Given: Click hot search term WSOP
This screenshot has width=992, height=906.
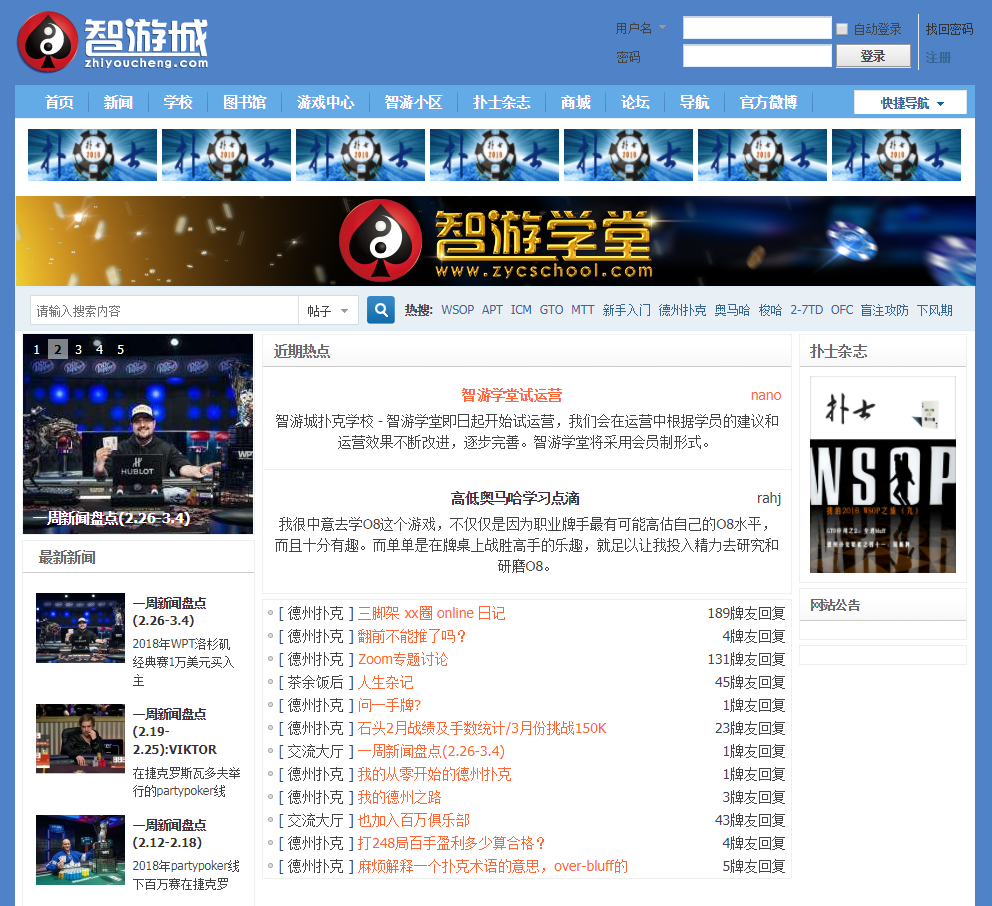Looking at the screenshot, I should point(457,310).
